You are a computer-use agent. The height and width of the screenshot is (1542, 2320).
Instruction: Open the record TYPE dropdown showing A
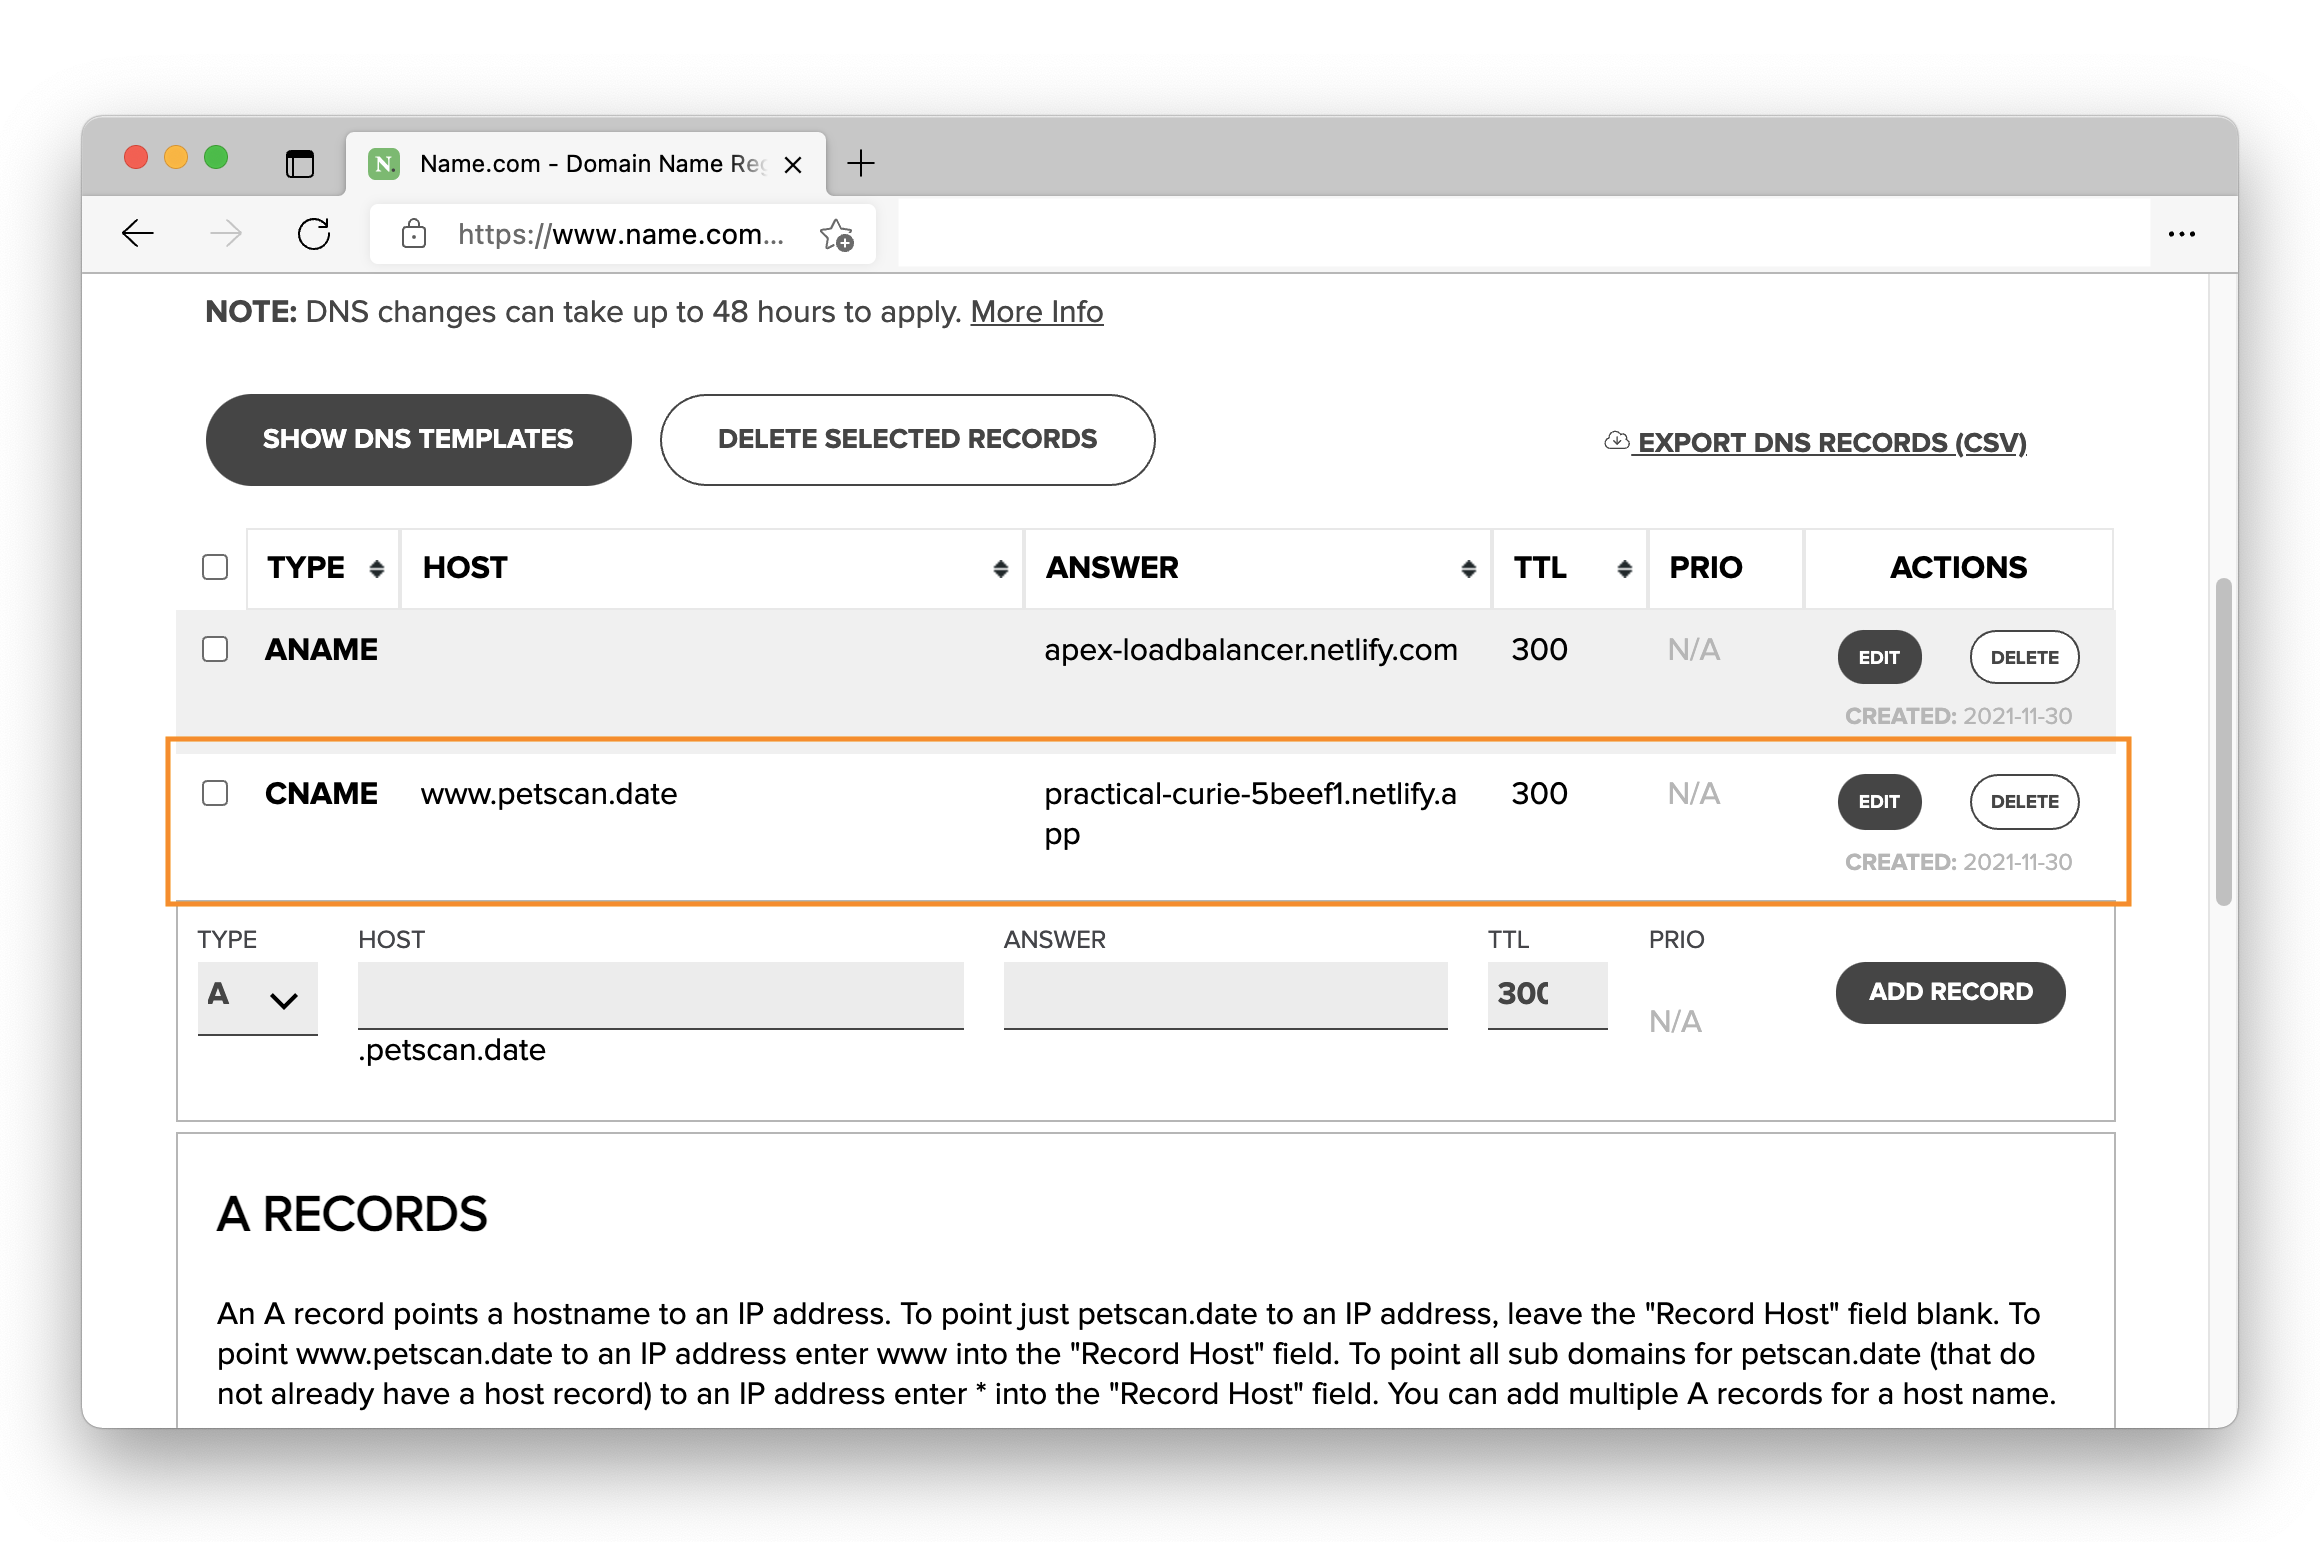coord(257,996)
